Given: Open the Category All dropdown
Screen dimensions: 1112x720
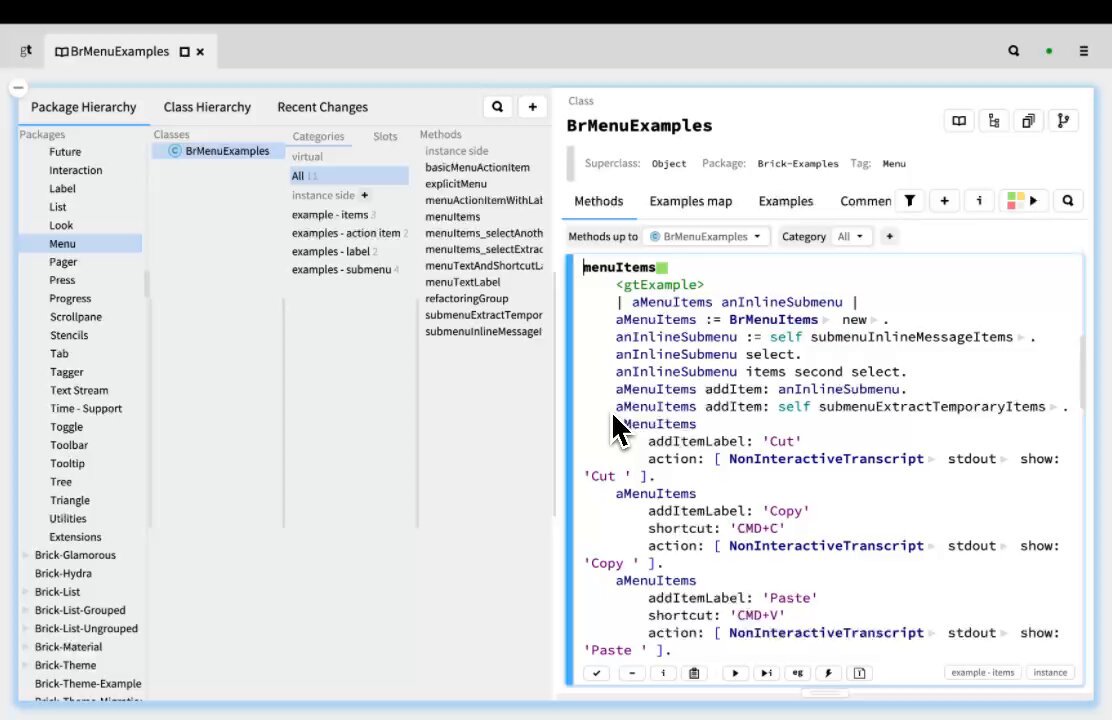Looking at the screenshot, I should pos(850,236).
